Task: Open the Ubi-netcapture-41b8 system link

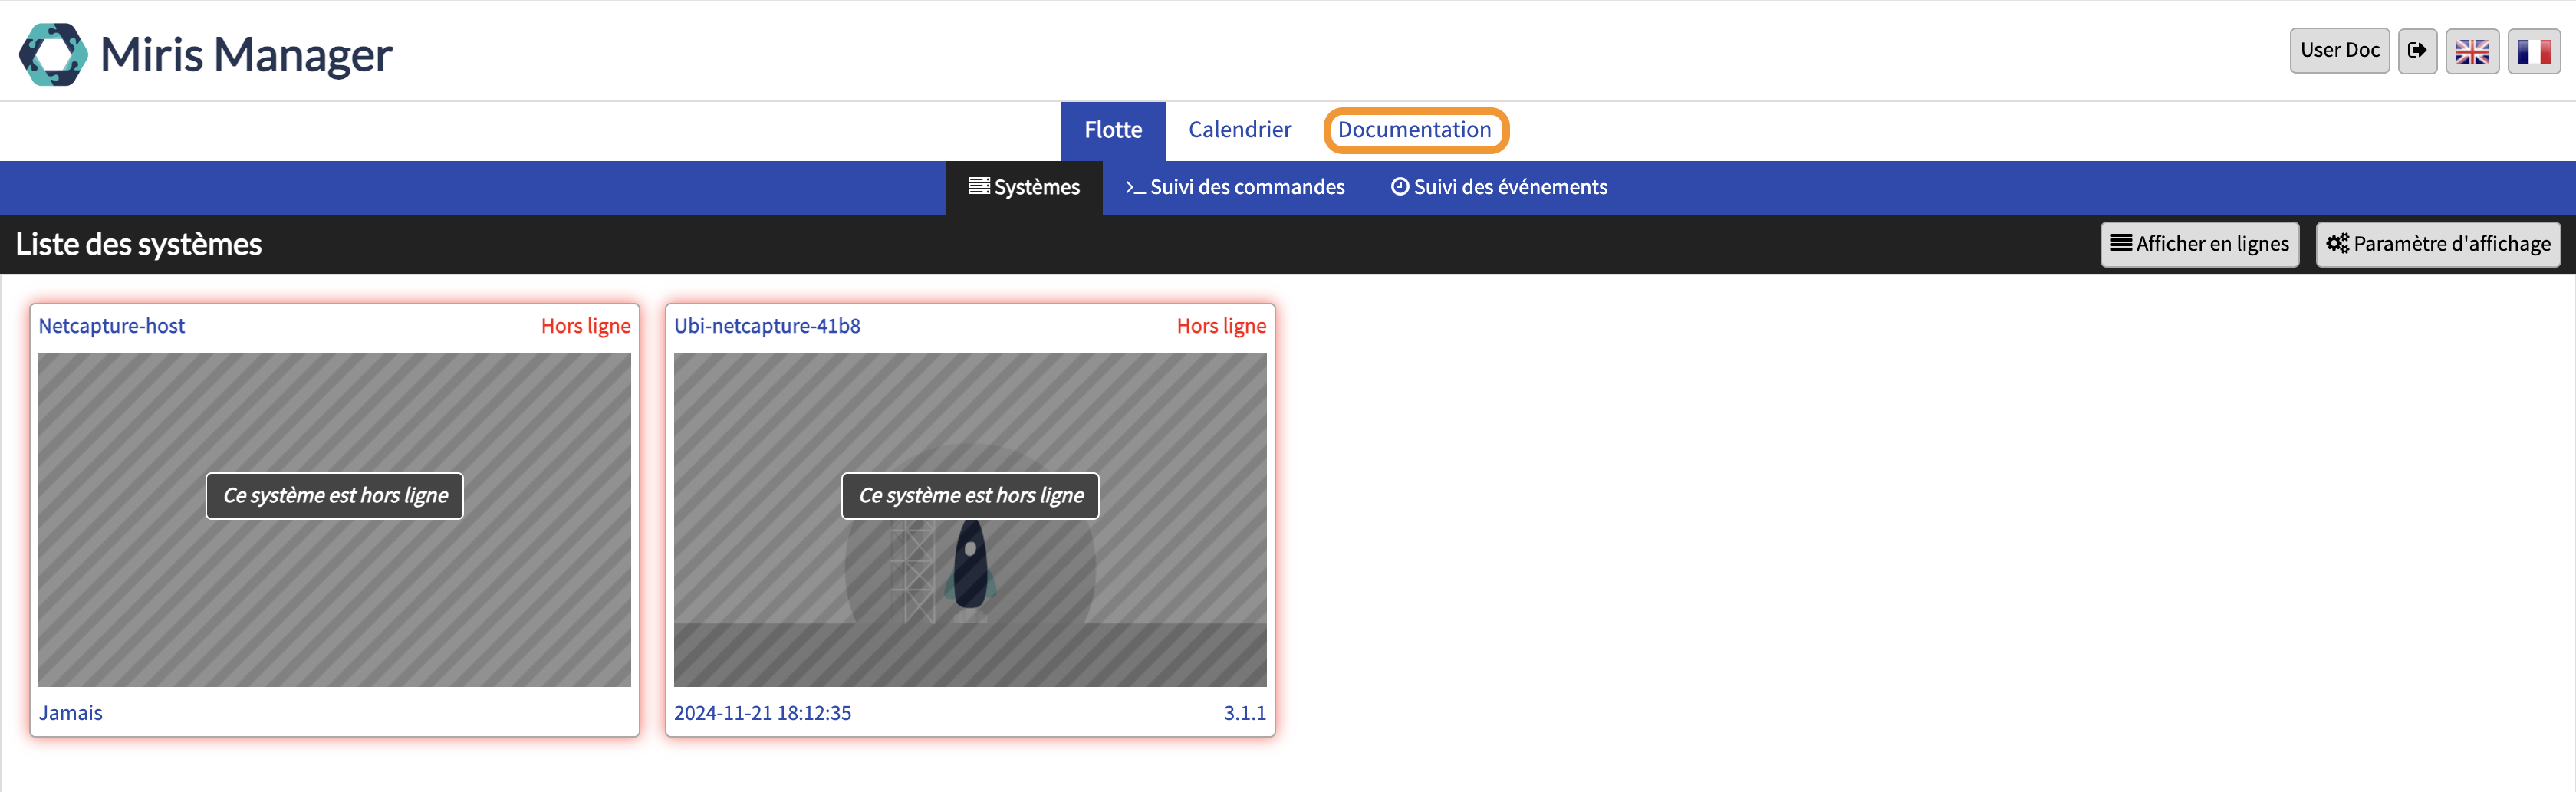Action: [767, 326]
